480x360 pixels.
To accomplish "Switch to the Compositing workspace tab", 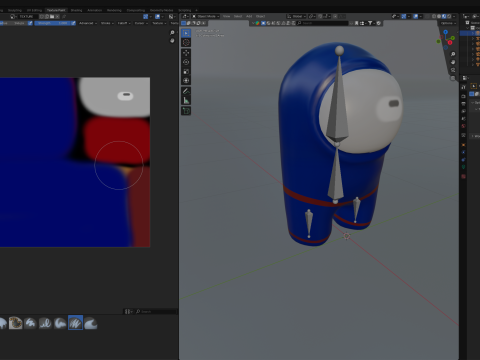I will pos(136,10).
